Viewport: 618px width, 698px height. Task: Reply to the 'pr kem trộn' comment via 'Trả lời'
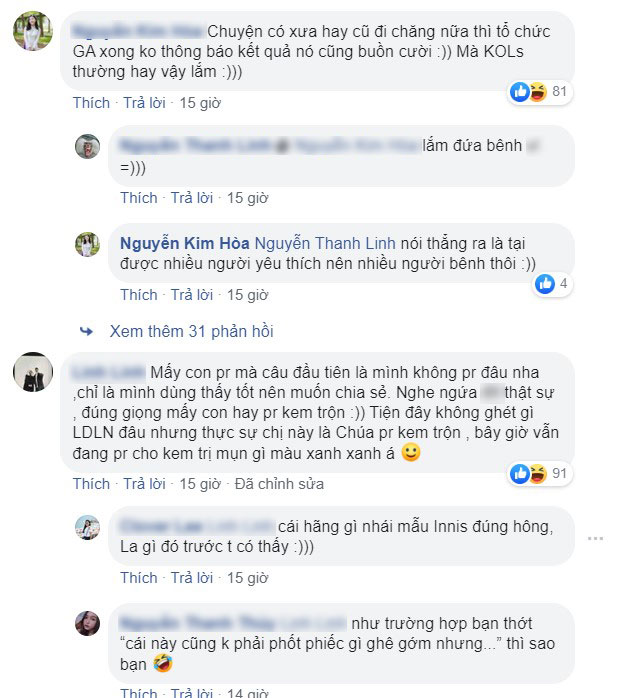pos(144,484)
